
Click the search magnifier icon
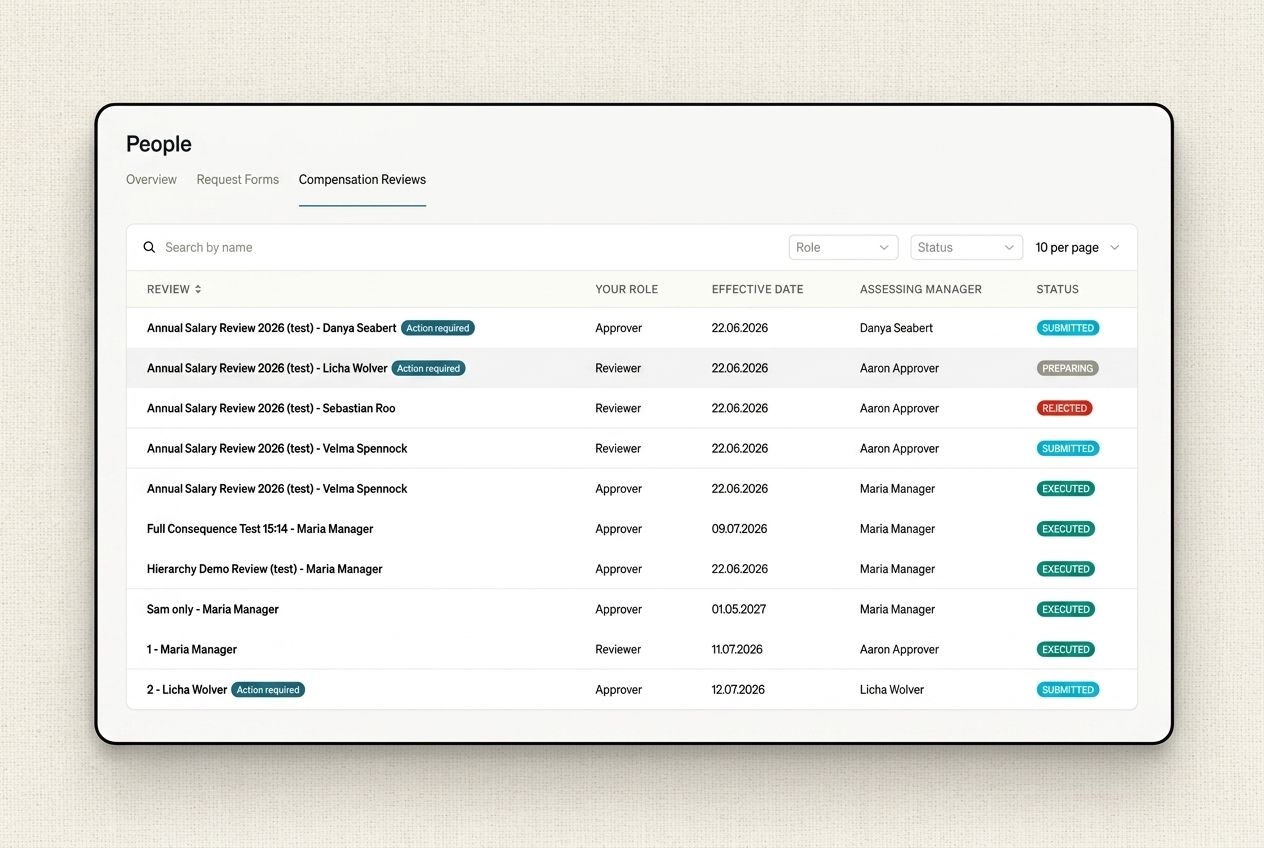pos(149,247)
